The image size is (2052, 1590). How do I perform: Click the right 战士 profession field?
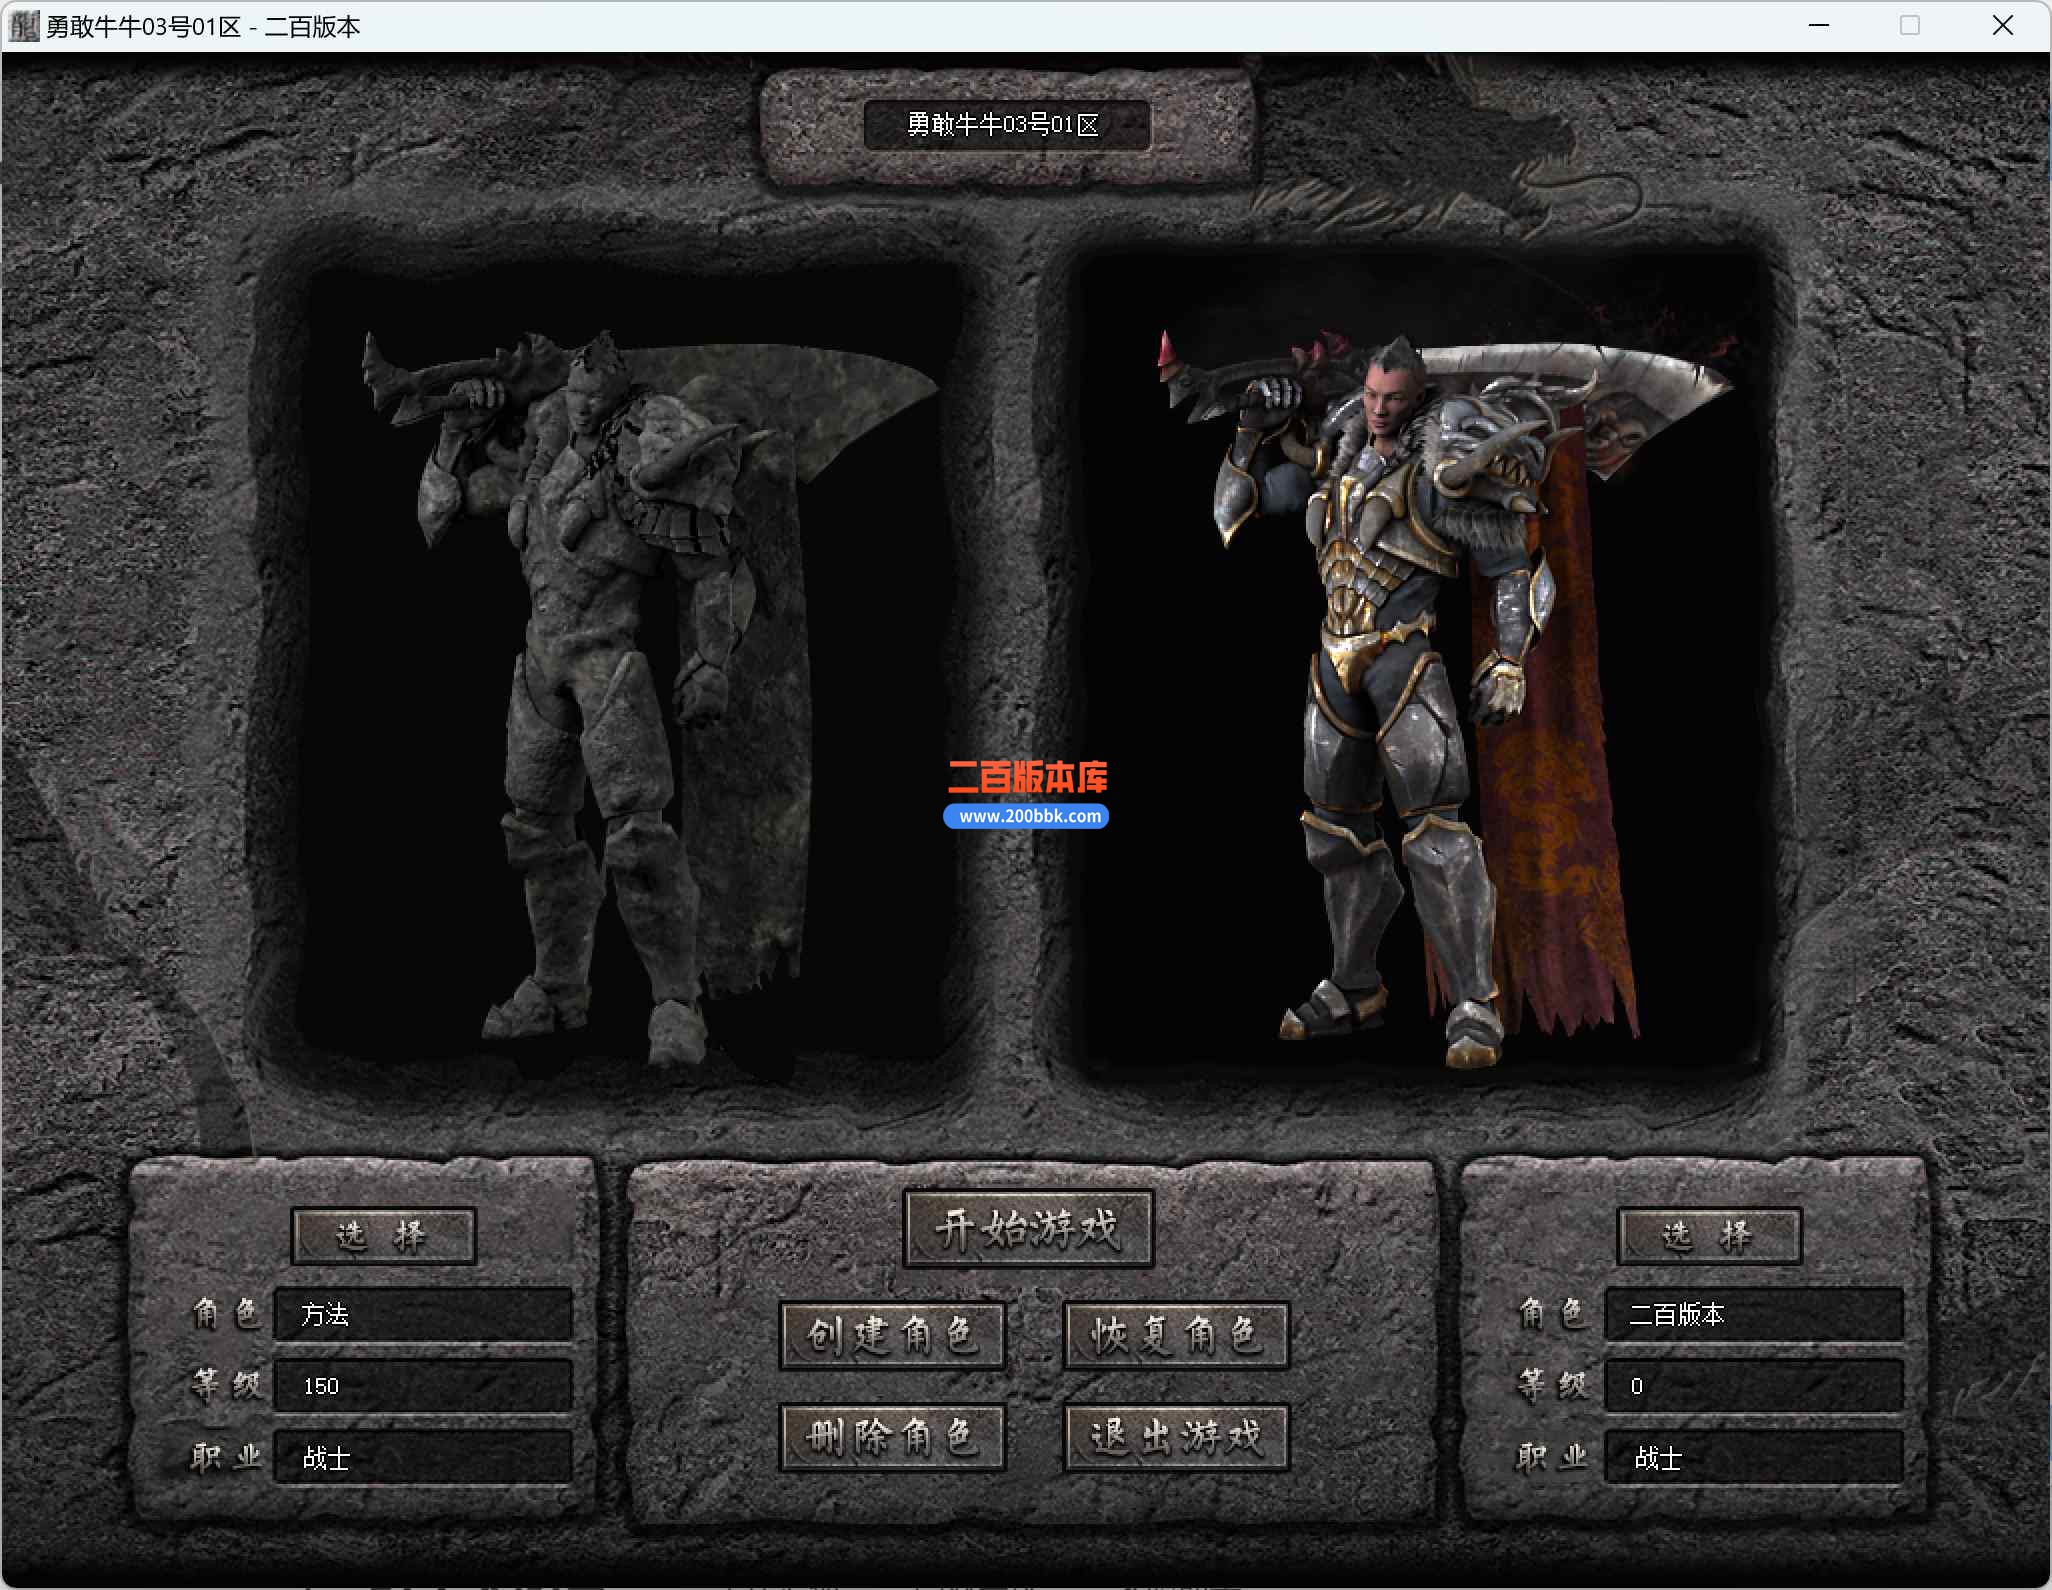(x=1753, y=1458)
